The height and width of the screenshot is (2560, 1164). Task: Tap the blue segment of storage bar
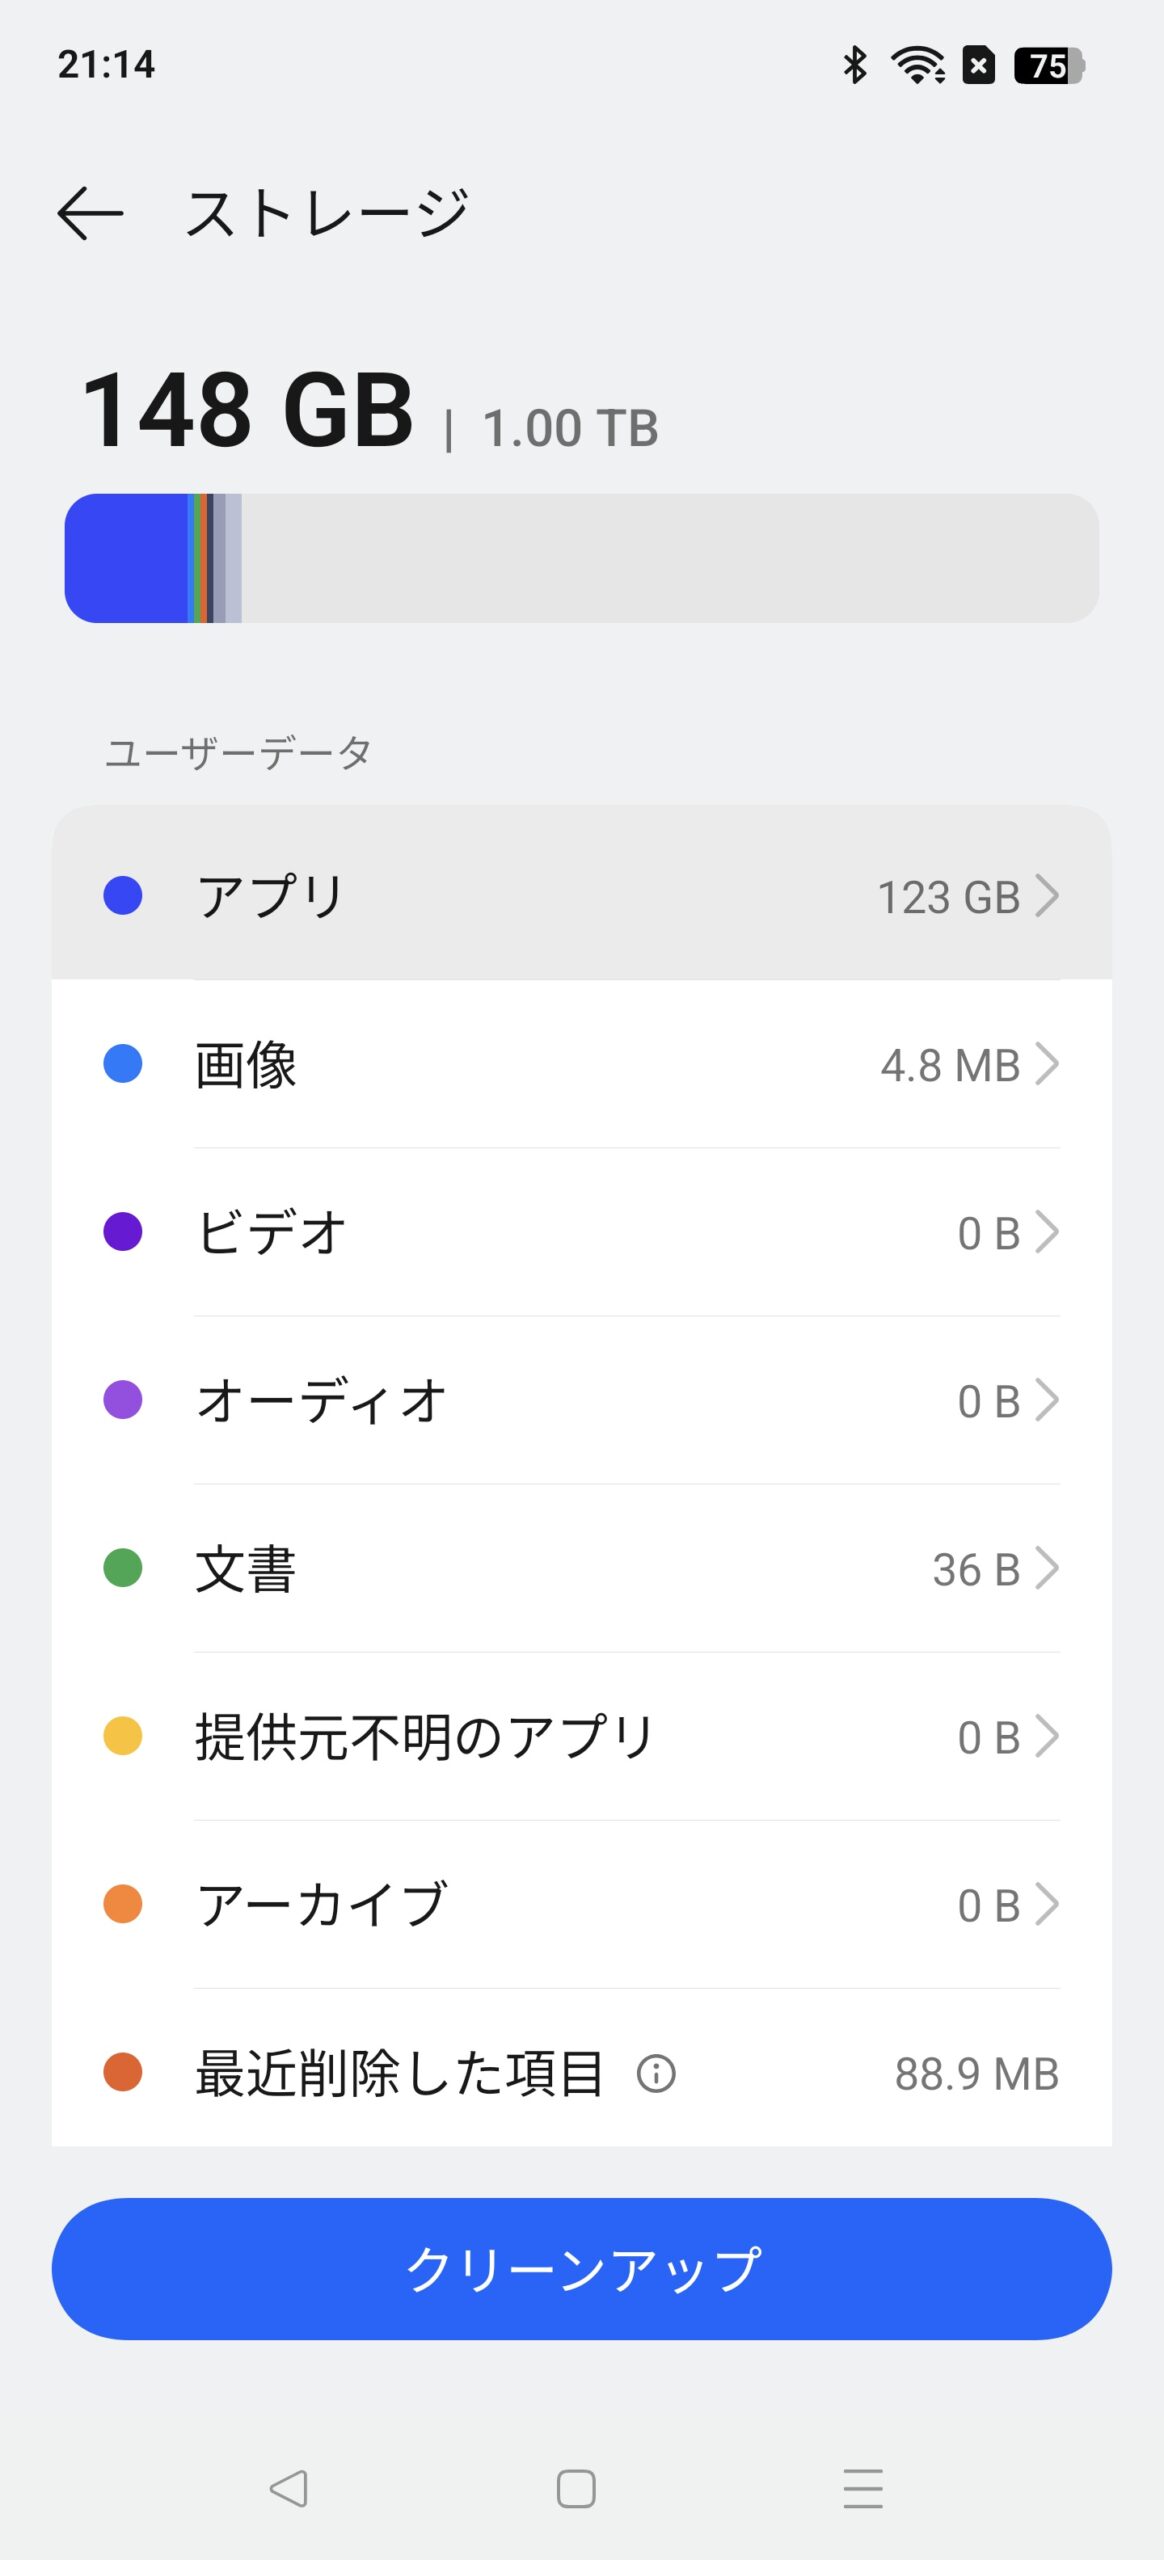point(126,558)
